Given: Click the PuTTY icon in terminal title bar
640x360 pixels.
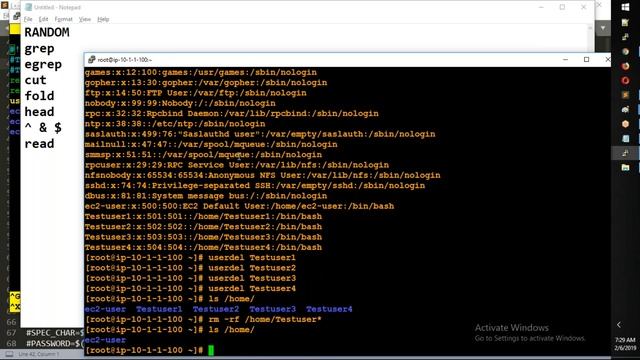Looking at the screenshot, I should click(x=91, y=60).
